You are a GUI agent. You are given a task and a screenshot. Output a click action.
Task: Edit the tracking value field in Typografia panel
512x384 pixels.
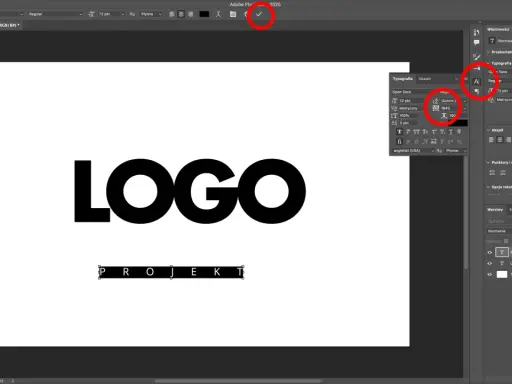(451, 108)
